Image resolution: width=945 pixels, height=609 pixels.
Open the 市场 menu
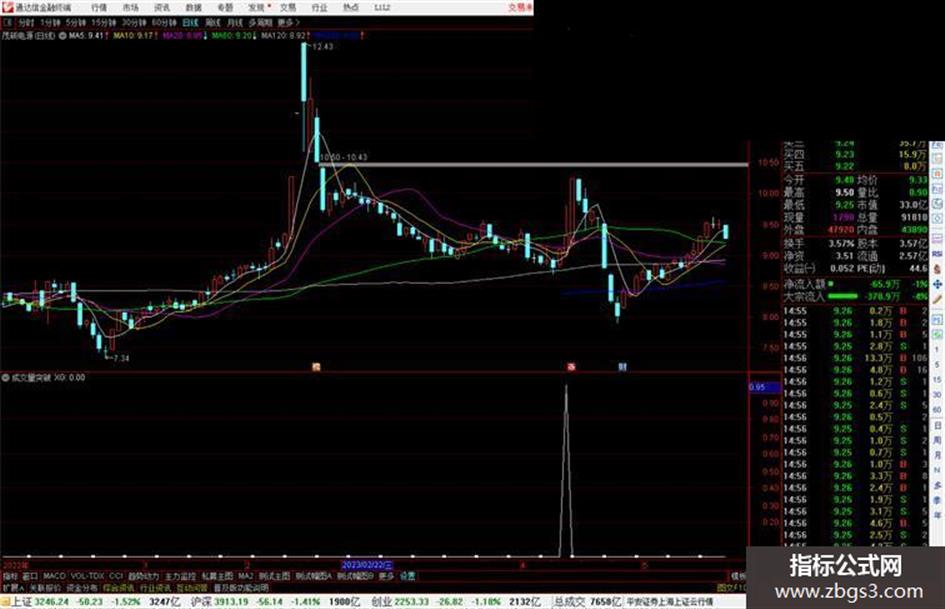130,8
